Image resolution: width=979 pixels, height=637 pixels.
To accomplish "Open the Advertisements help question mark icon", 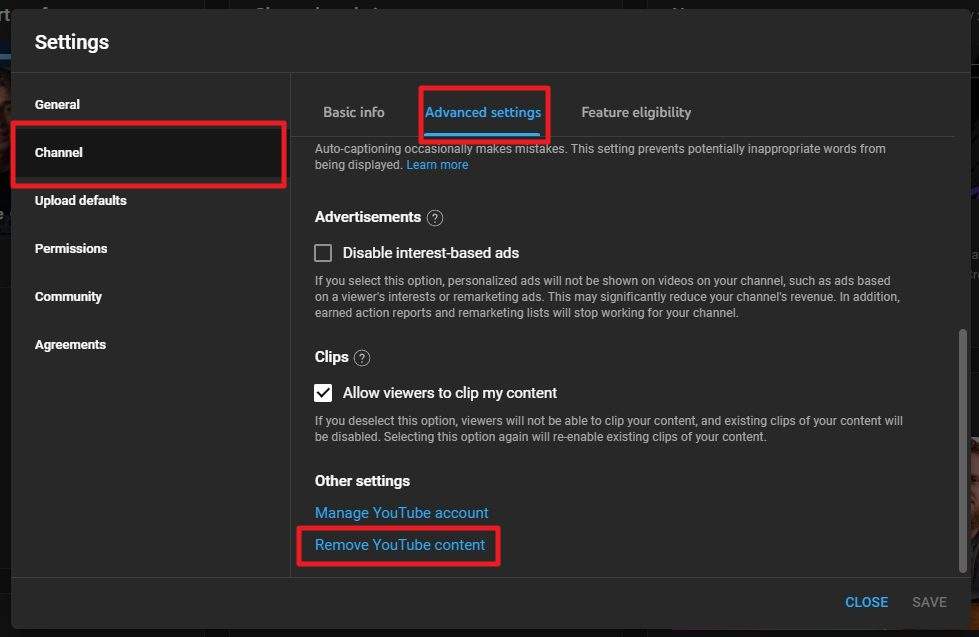I will 435,218.
